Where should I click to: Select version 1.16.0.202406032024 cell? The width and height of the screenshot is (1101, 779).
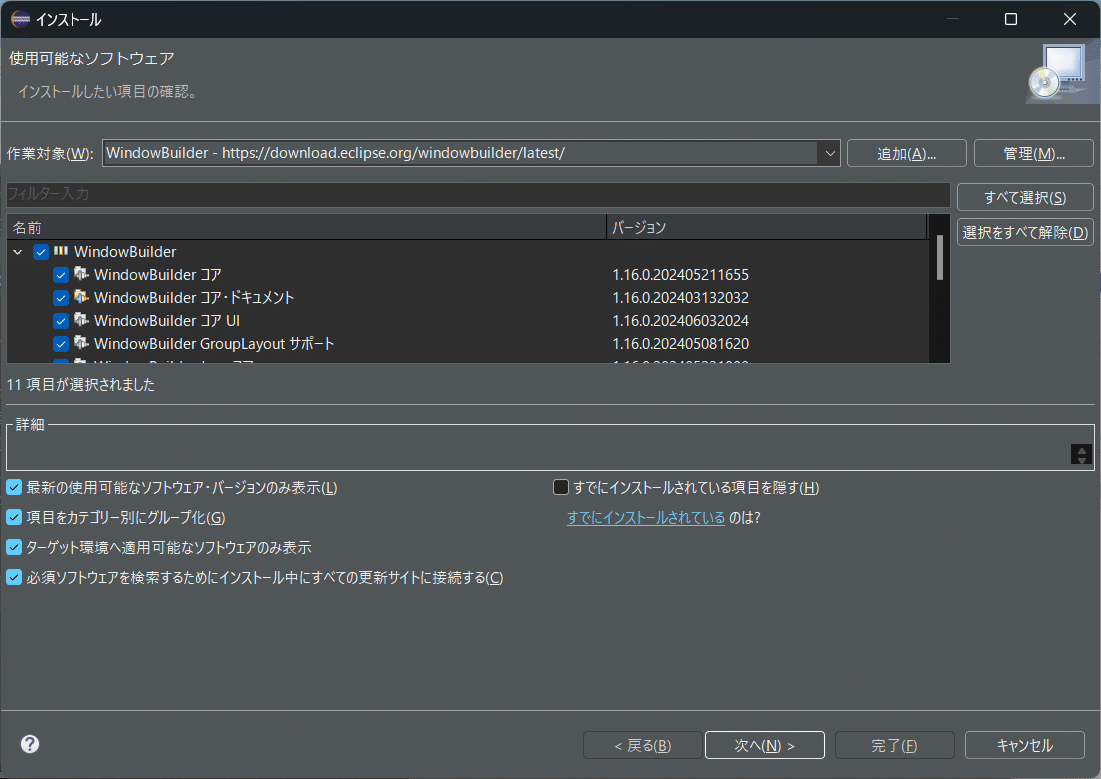pyautogui.click(x=680, y=321)
